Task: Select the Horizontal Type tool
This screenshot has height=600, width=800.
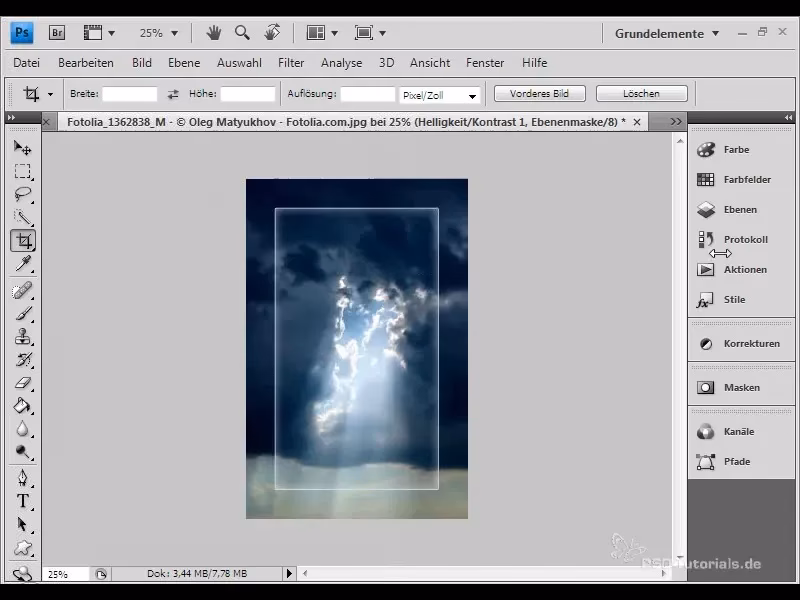Action: click(22, 500)
